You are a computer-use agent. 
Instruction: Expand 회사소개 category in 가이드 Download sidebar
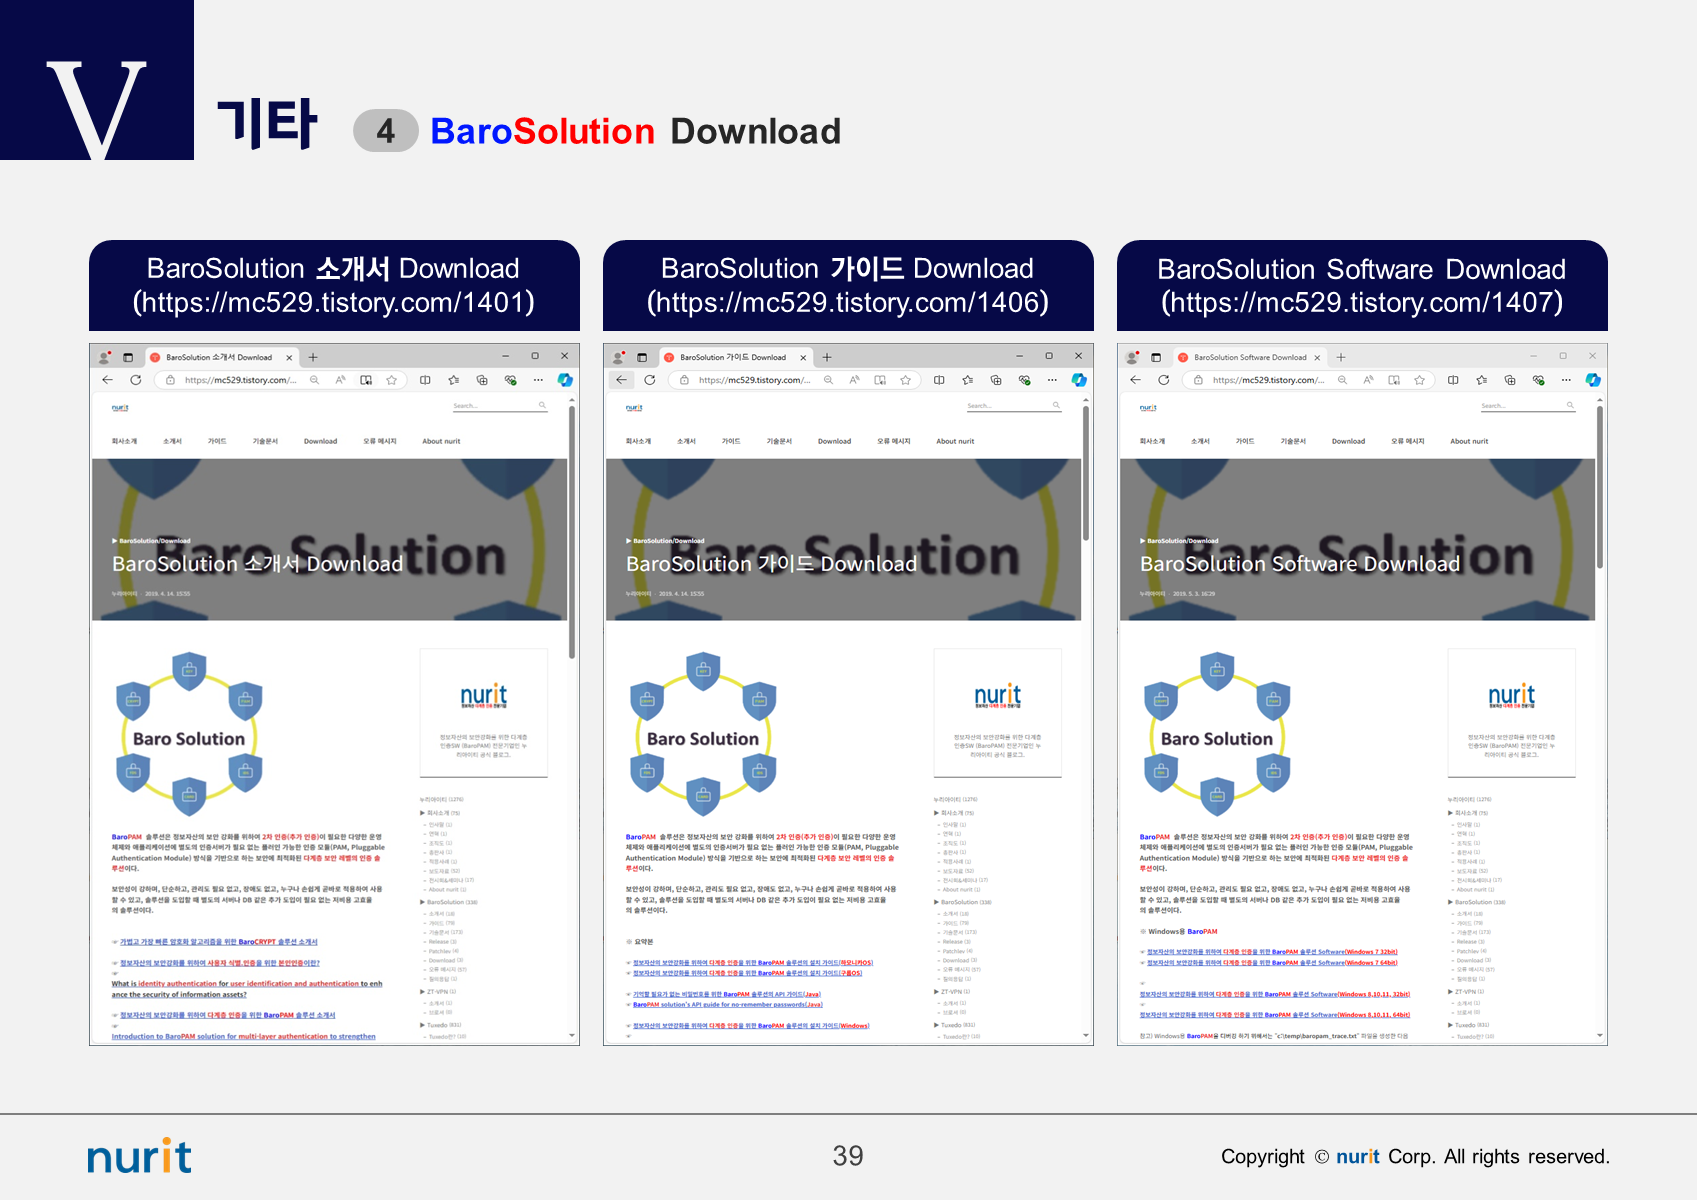coord(953,813)
